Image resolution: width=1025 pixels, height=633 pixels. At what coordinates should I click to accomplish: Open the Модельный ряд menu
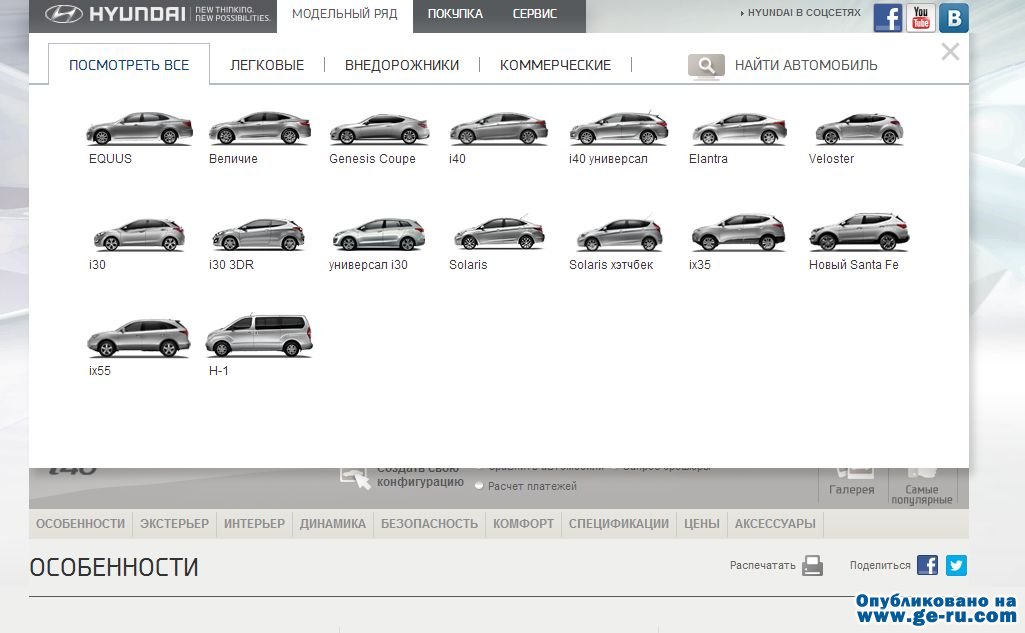click(344, 14)
